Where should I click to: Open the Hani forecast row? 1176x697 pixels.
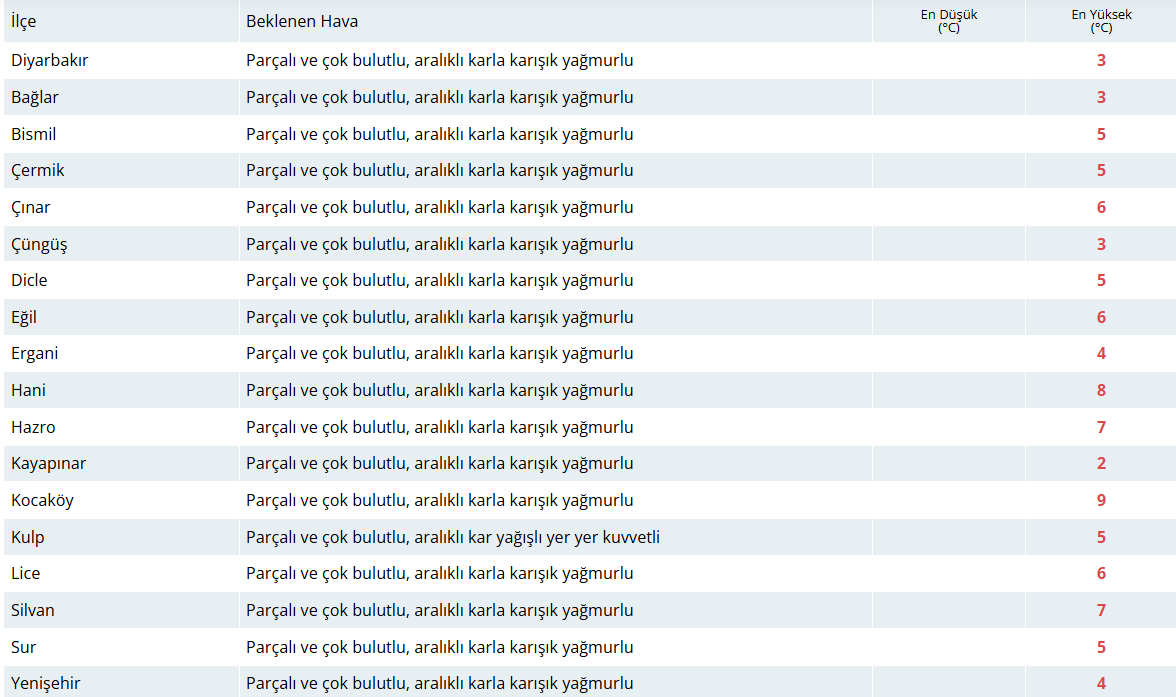click(28, 390)
